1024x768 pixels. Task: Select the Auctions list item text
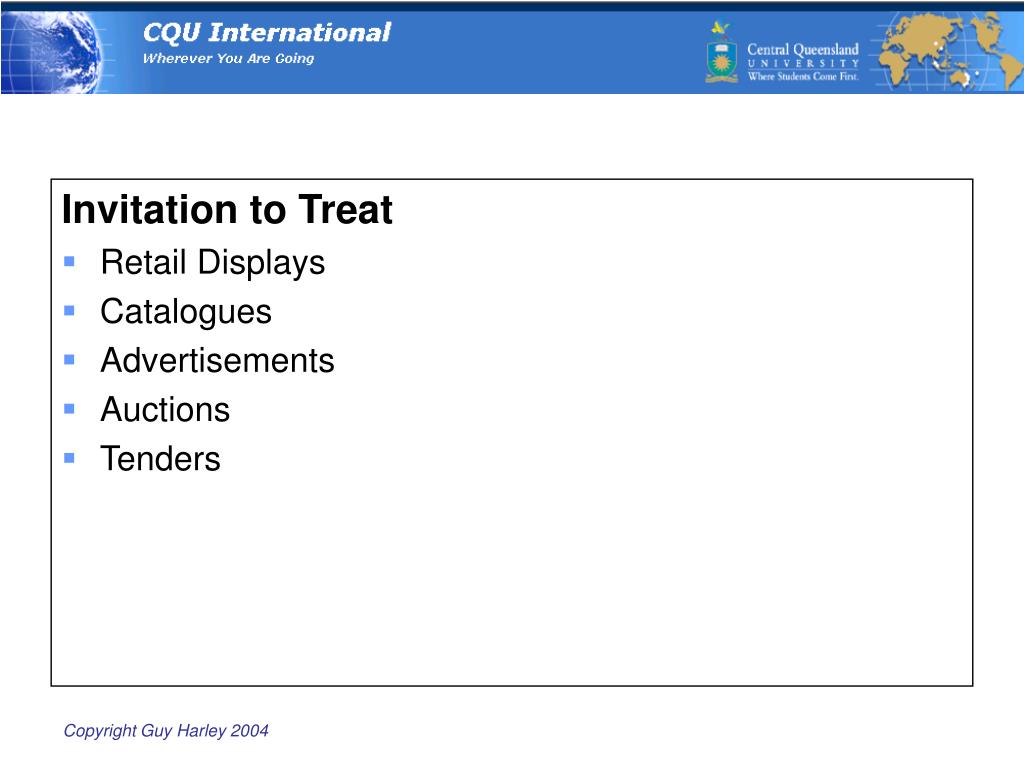coord(165,410)
